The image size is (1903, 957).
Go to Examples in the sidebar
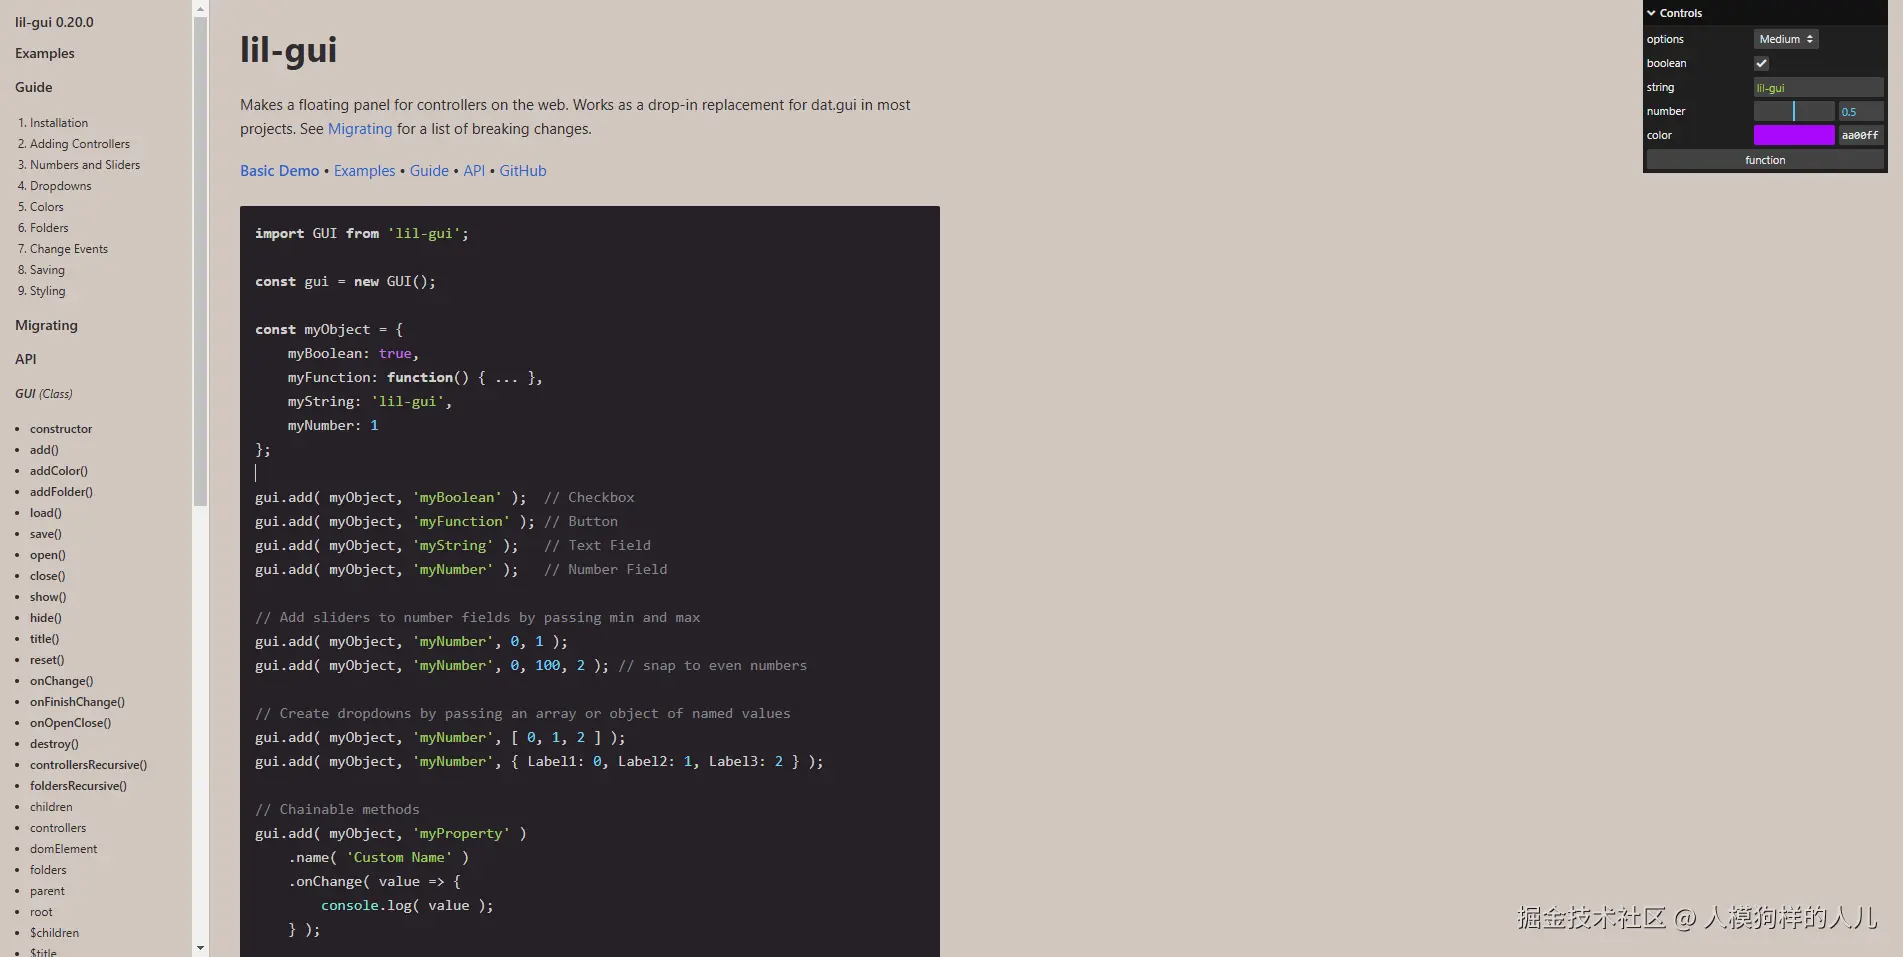click(45, 54)
